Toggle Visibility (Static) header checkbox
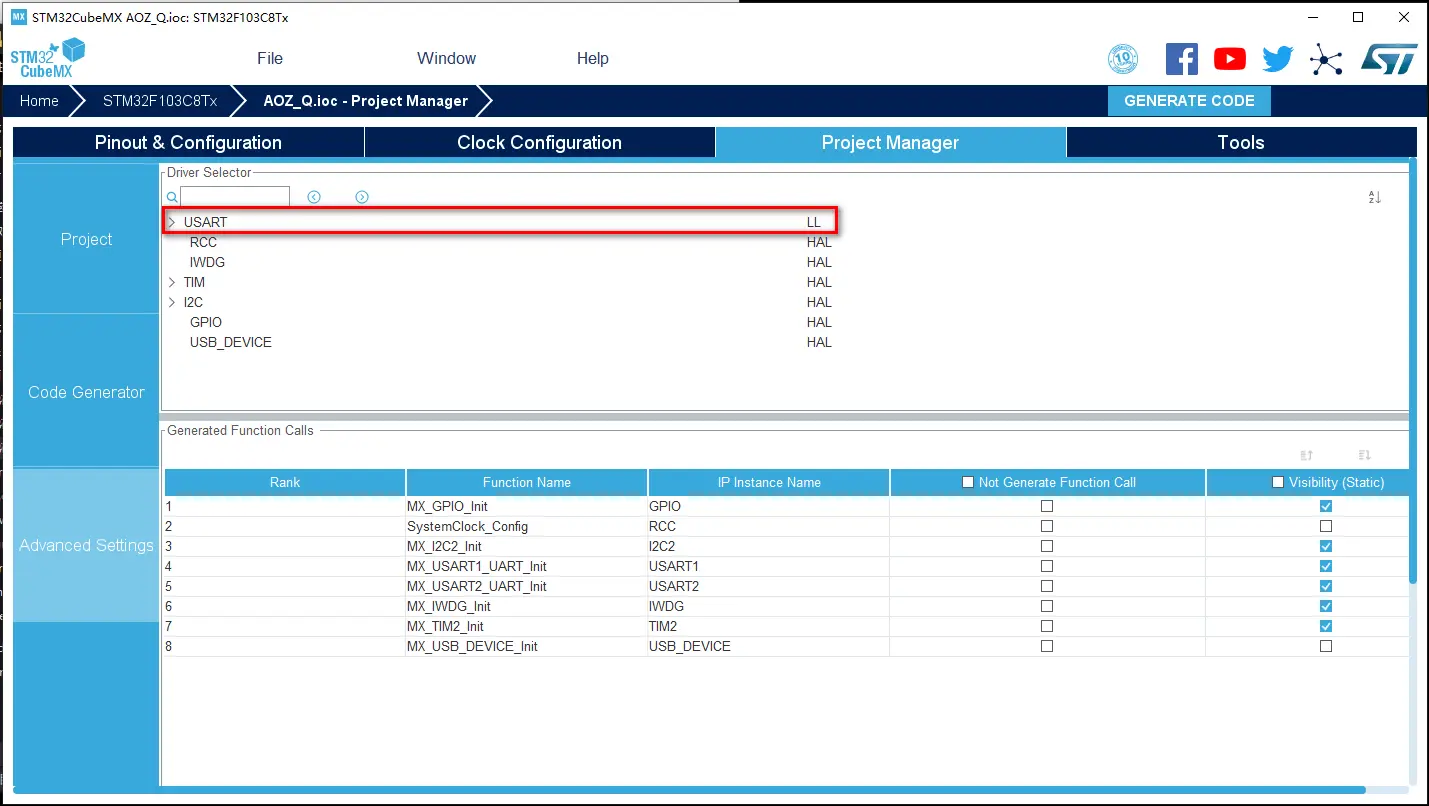Viewport: 1429px width, 806px height. (1277, 482)
